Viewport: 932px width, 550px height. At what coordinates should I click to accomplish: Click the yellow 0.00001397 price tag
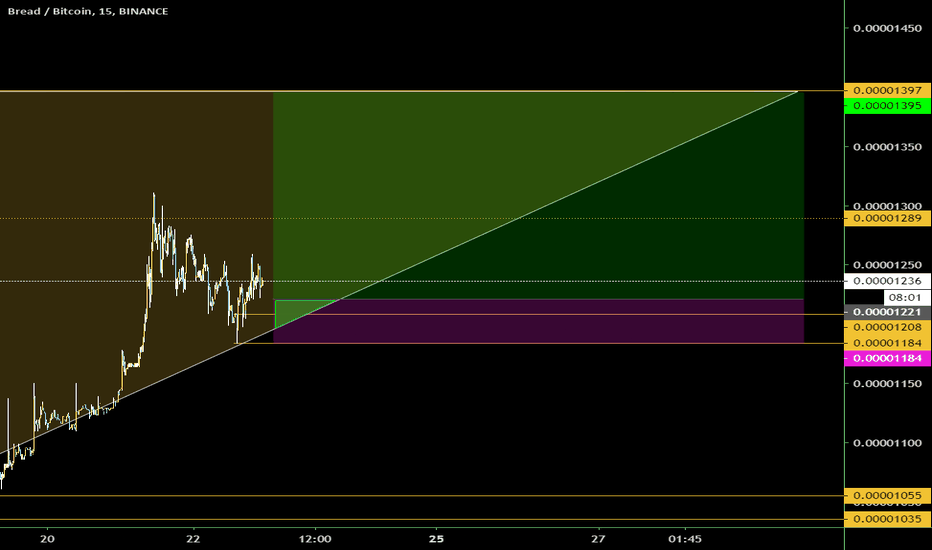point(887,90)
